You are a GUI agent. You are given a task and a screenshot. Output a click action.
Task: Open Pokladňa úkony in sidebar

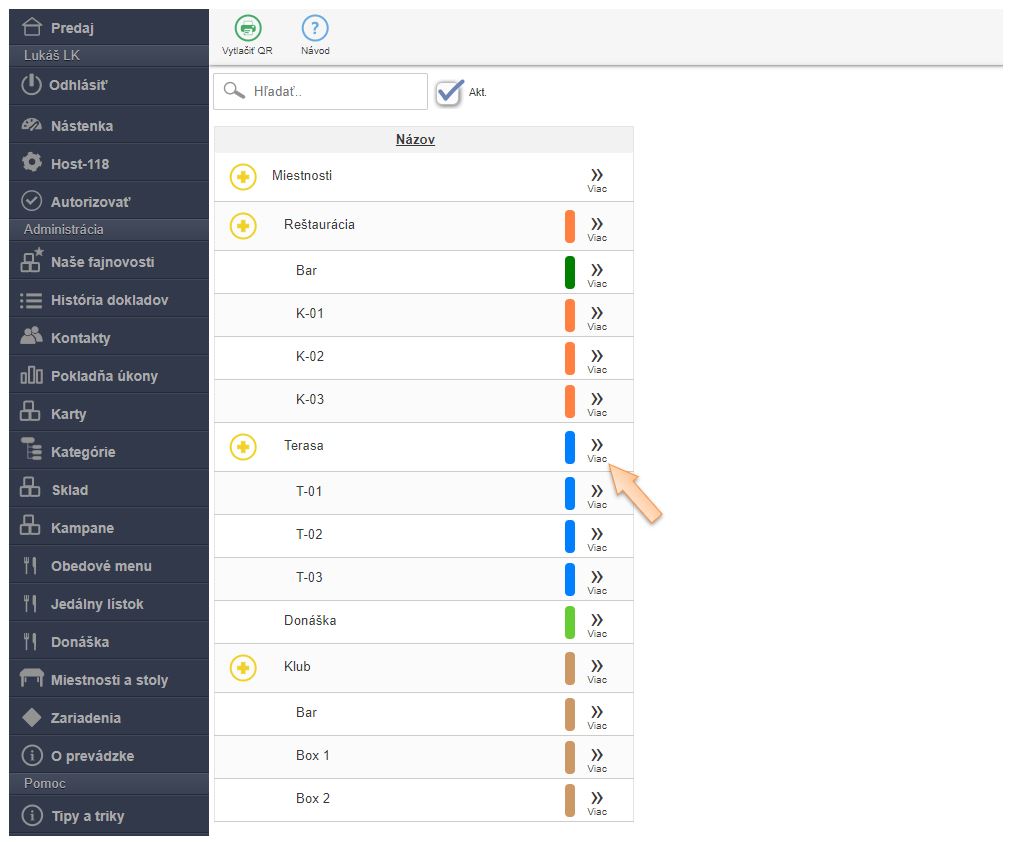coord(103,376)
